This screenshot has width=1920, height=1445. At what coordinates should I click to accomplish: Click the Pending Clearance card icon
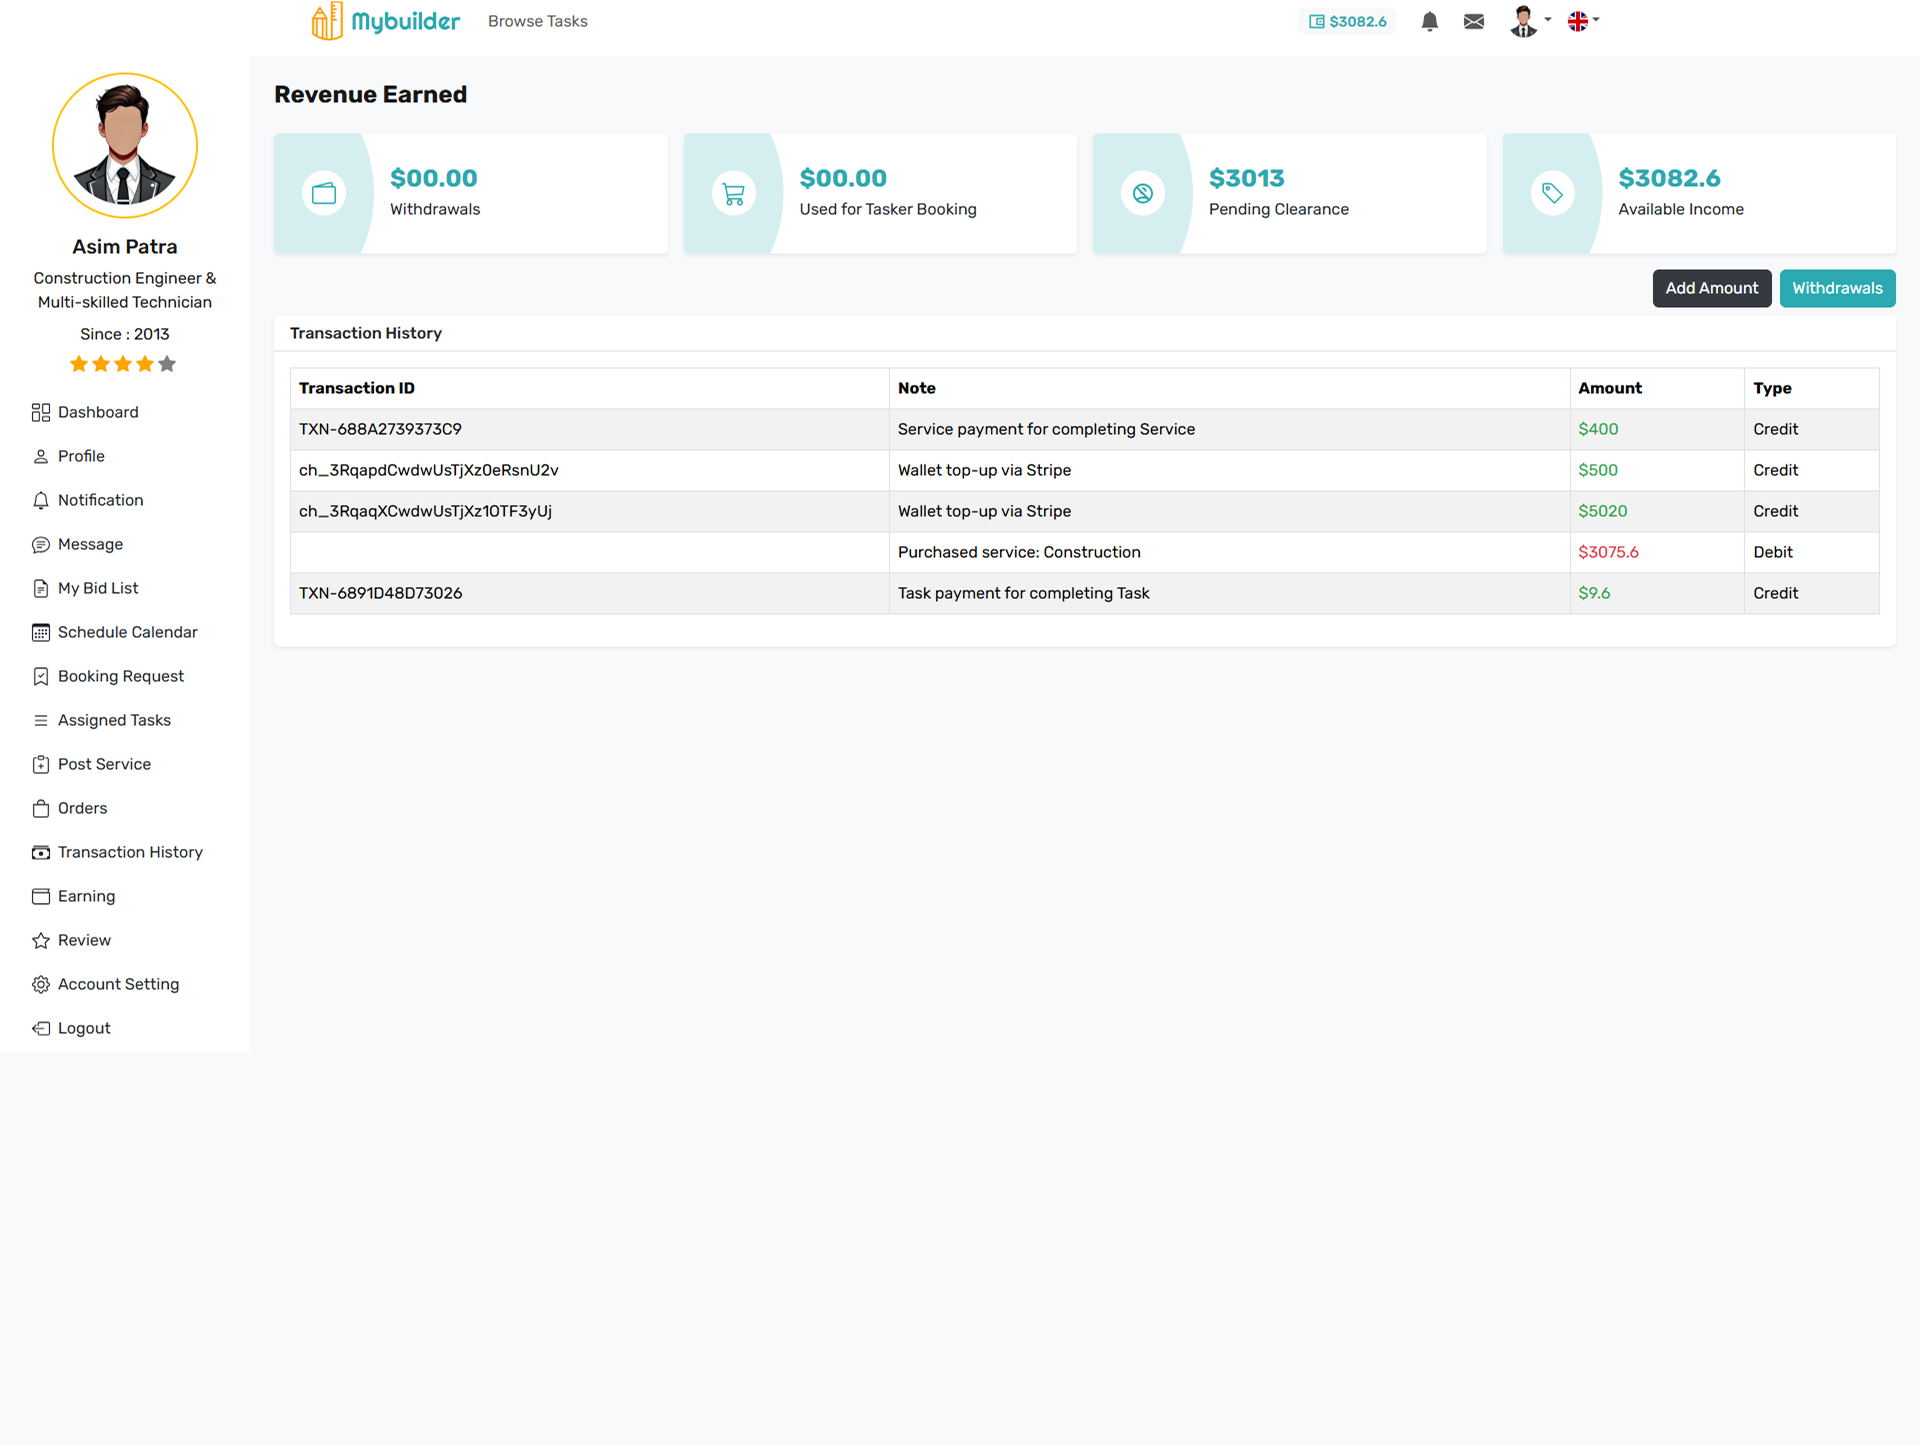1143,193
